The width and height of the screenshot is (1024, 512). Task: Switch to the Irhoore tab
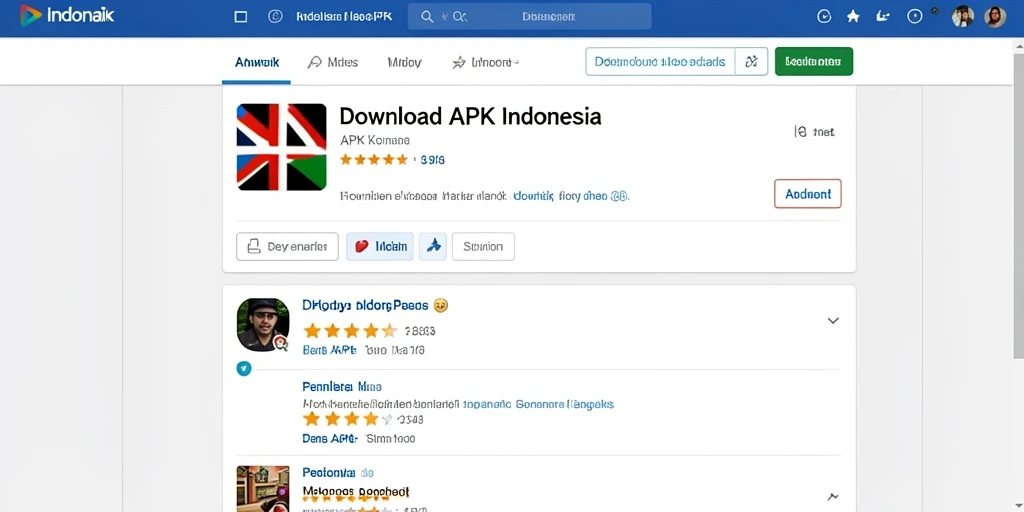pos(485,63)
